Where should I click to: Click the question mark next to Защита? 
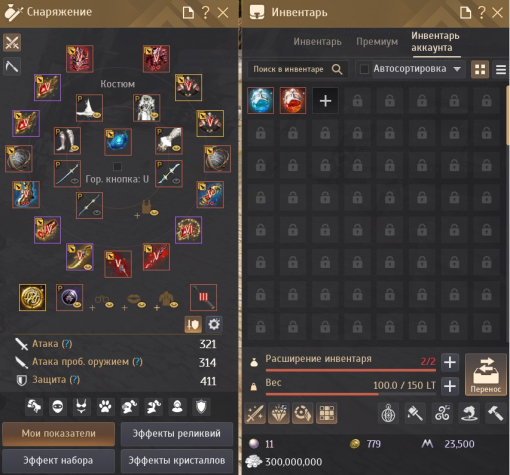click(x=75, y=380)
